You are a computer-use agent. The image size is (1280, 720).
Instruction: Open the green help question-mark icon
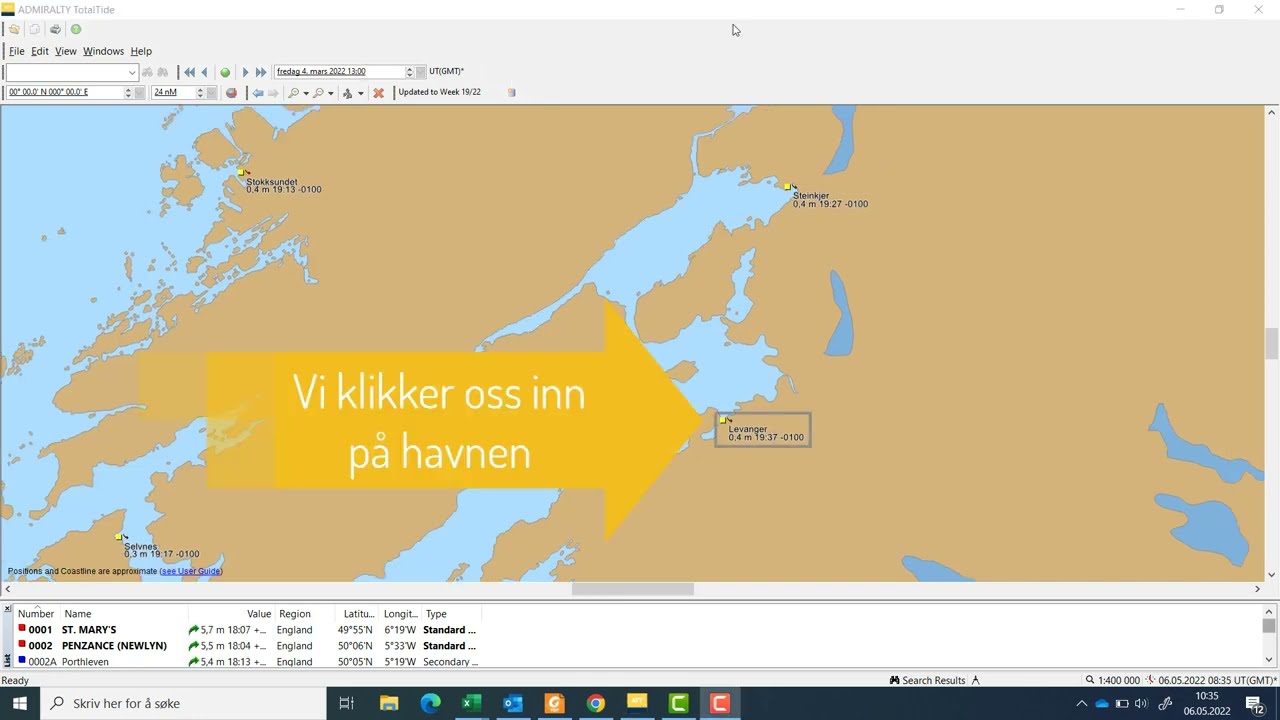(x=76, y=29)
